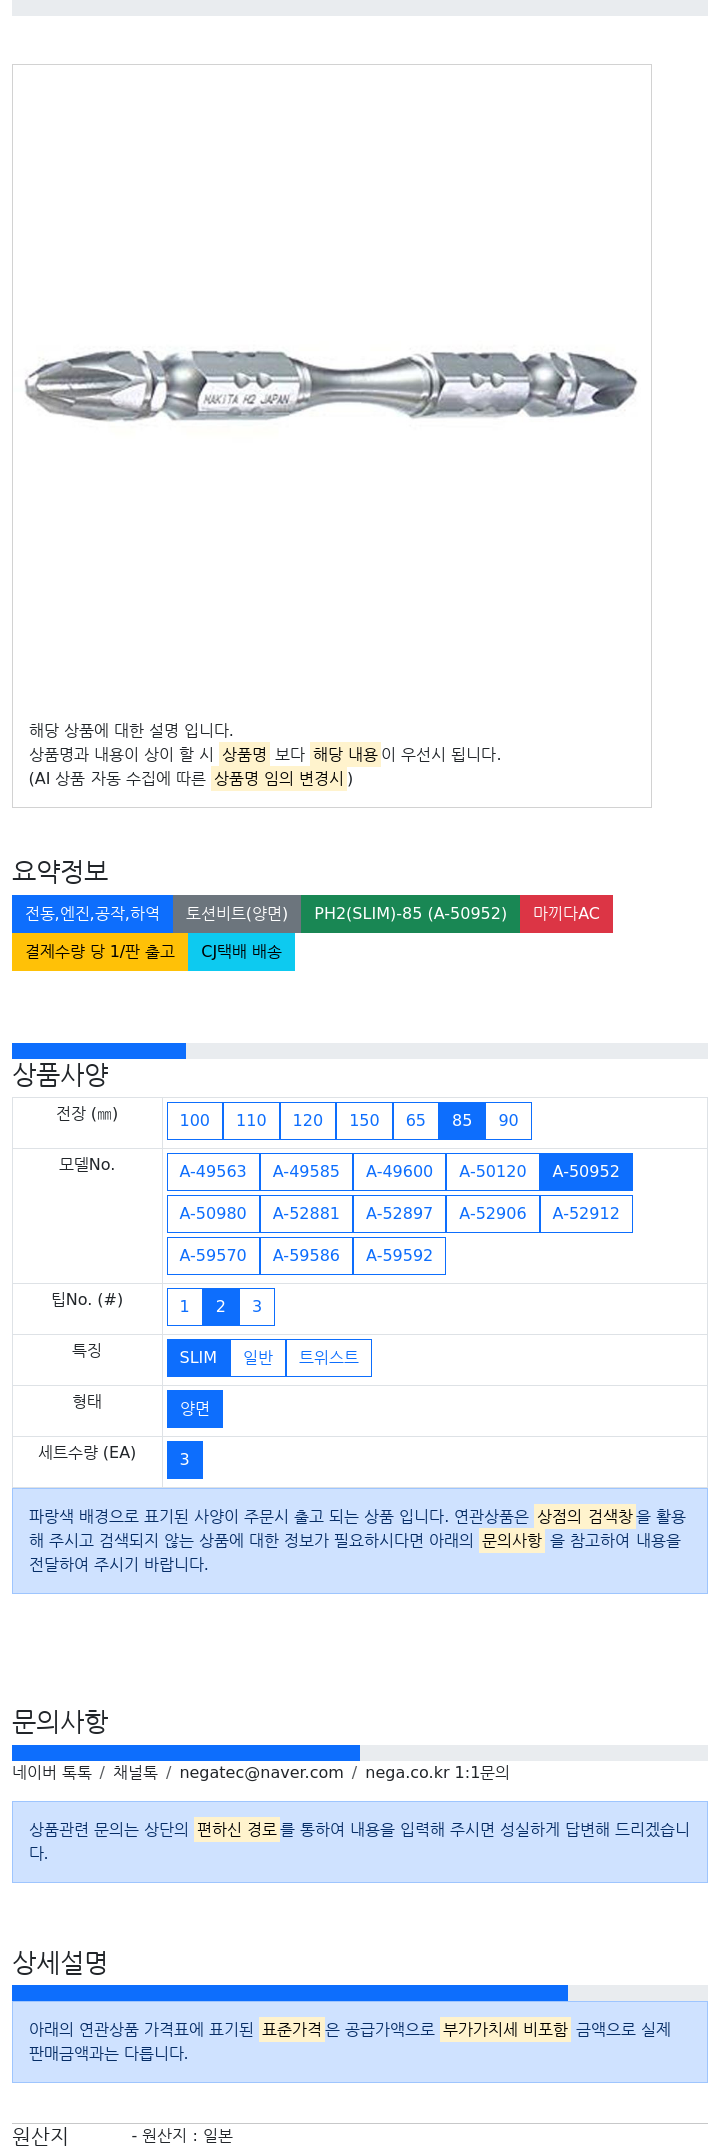The height and width of the screenshot is (2156, 720).
Task: Select tip number 1
Action: [185, 1307]
